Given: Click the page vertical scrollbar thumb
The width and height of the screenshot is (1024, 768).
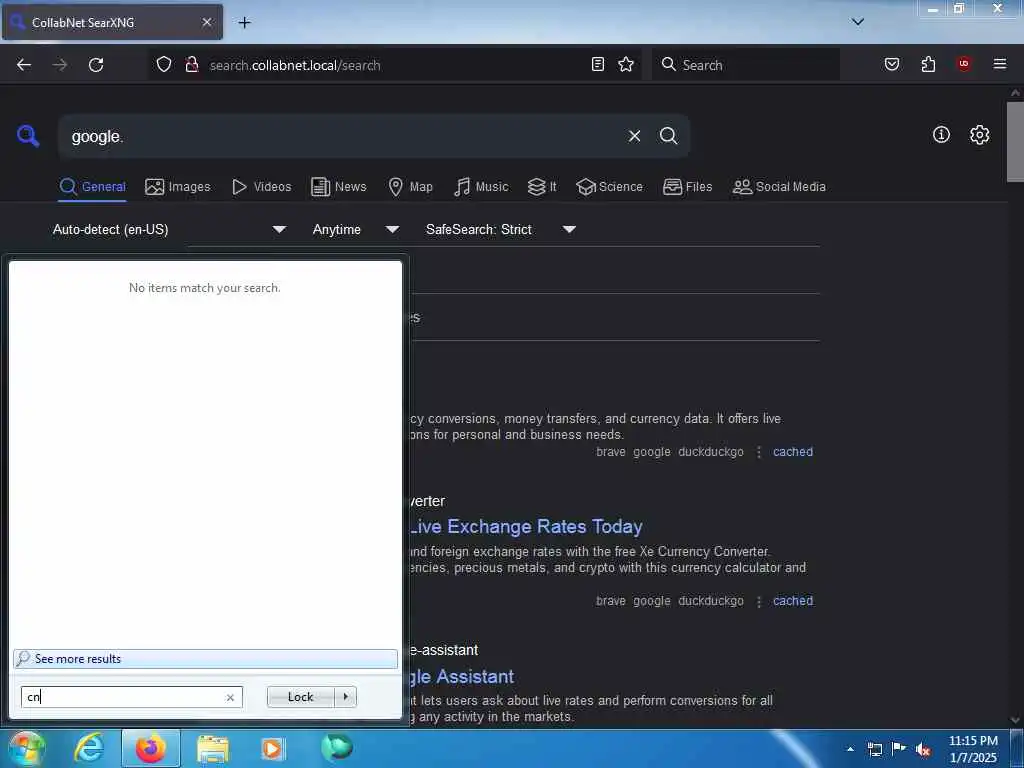Looking at the screenshot, I should click(x=1015, y=142).
